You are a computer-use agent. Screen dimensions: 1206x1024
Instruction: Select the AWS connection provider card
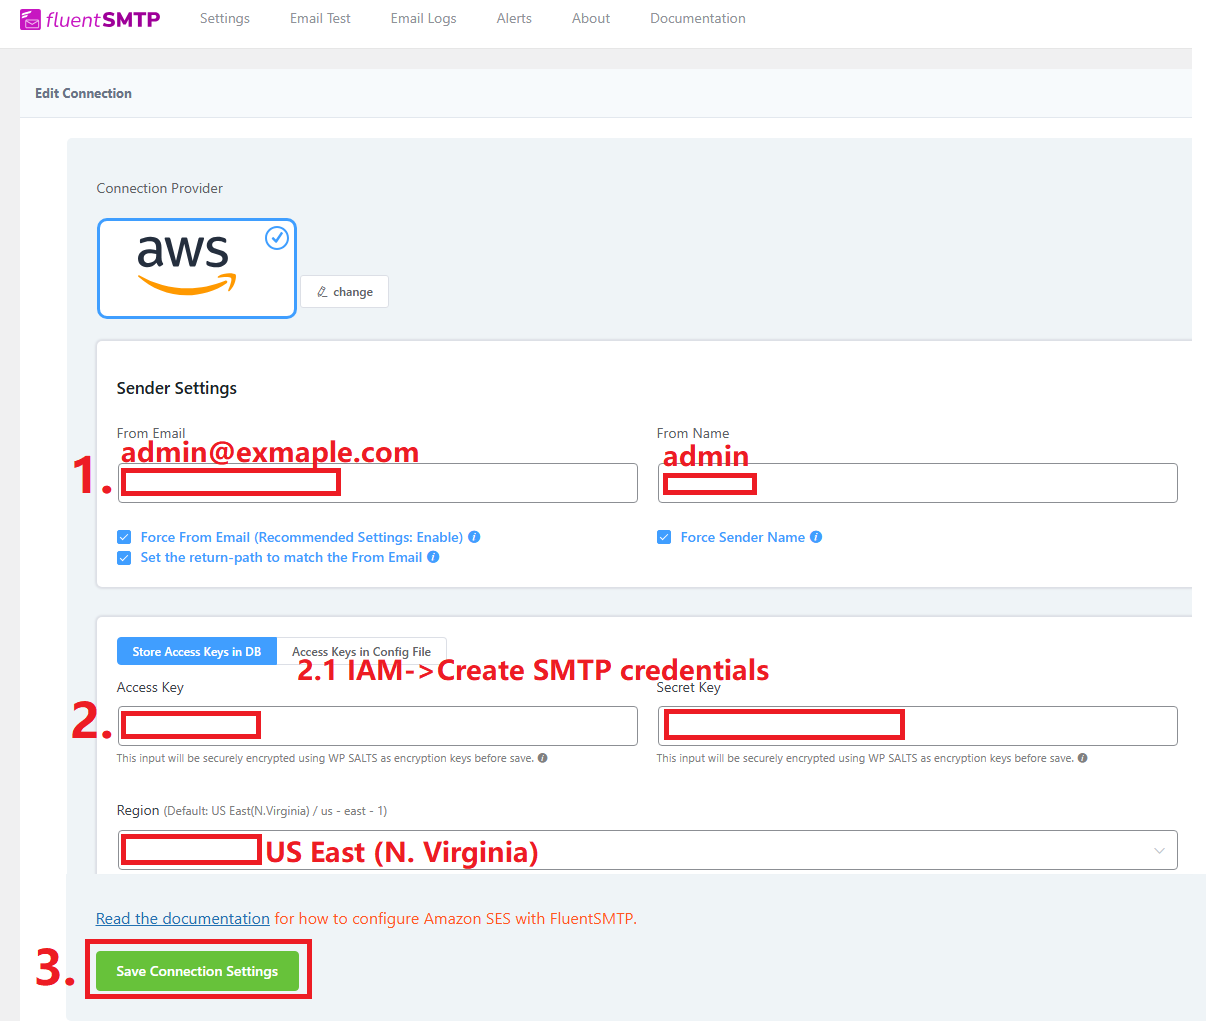pos(197,268)
